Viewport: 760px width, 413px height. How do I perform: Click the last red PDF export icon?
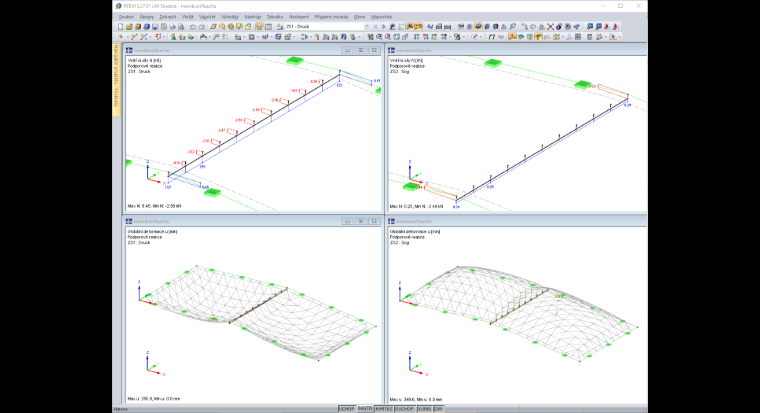(x=616, y=27)
